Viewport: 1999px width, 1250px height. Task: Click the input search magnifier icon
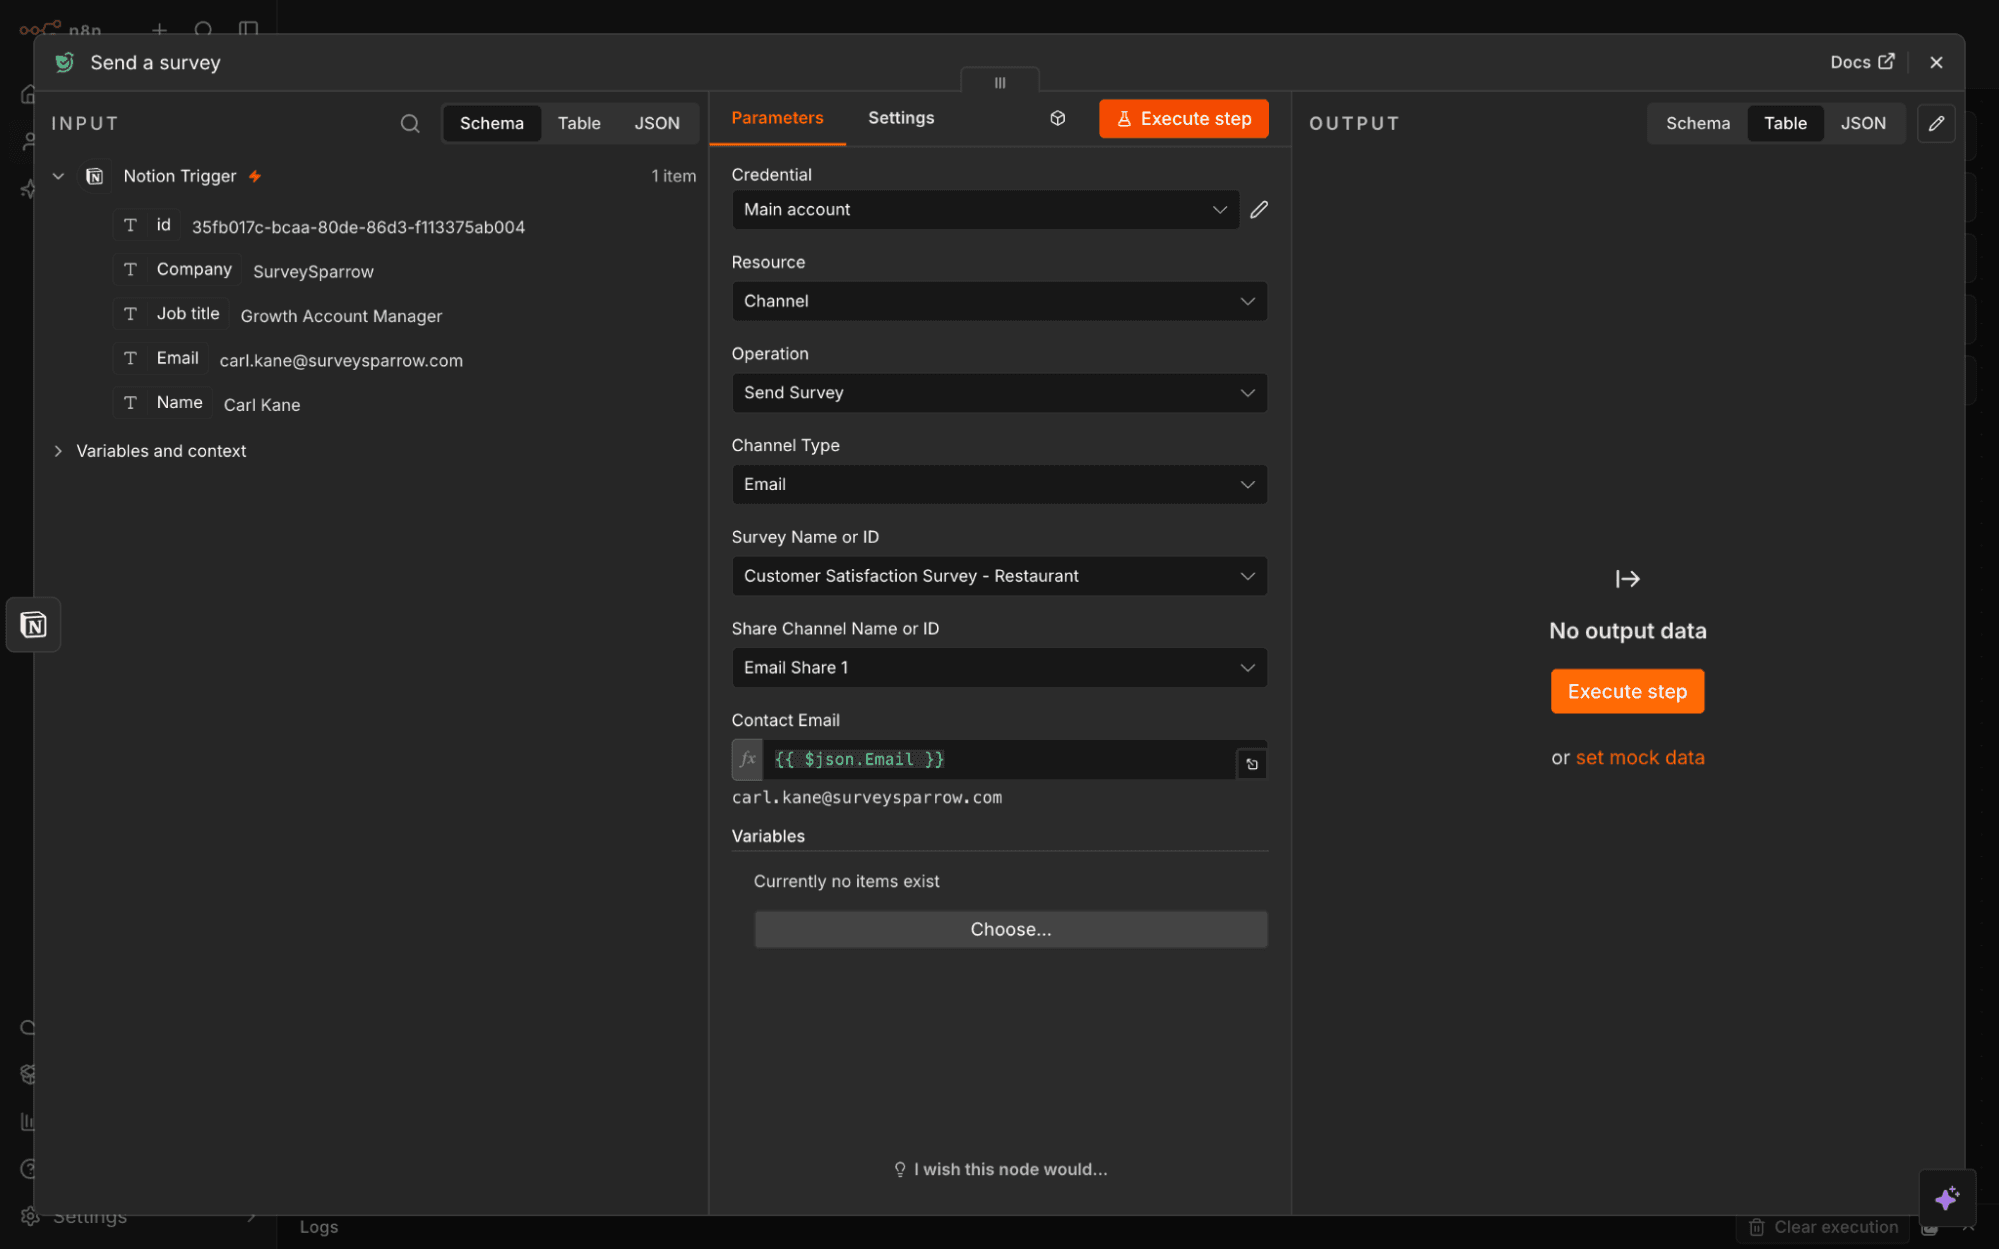click(410, 123)
